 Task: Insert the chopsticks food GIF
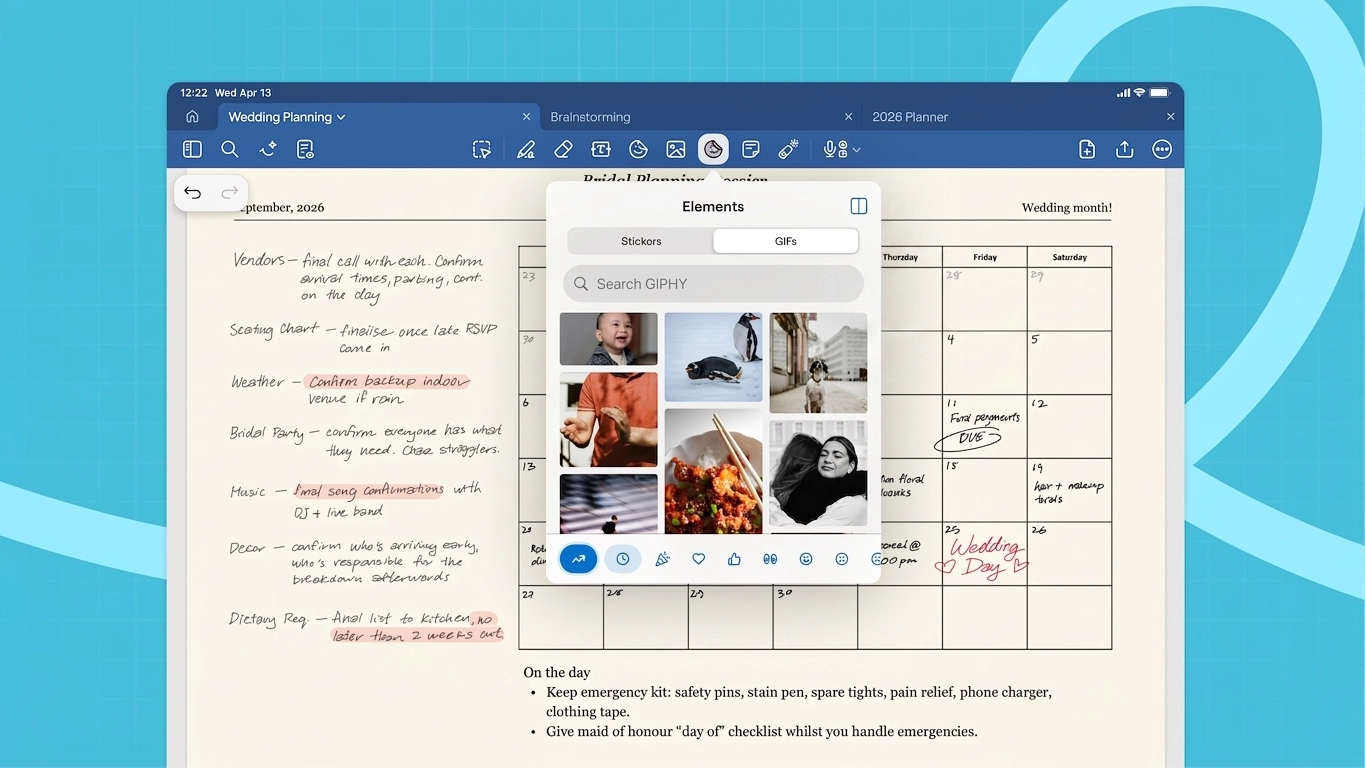(x=713, y=471)
